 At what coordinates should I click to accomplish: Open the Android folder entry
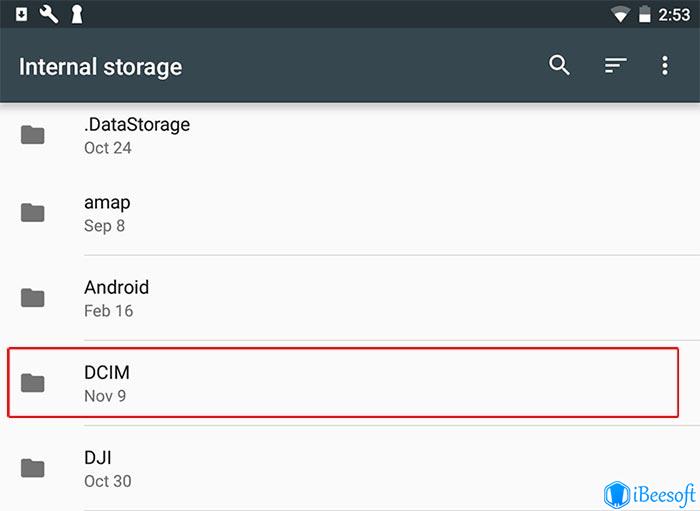350,298
